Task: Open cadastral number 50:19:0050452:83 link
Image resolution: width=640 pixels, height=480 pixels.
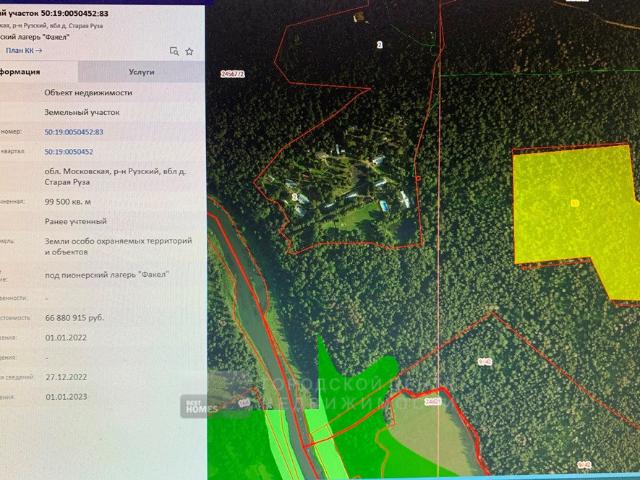Action: 74,131
